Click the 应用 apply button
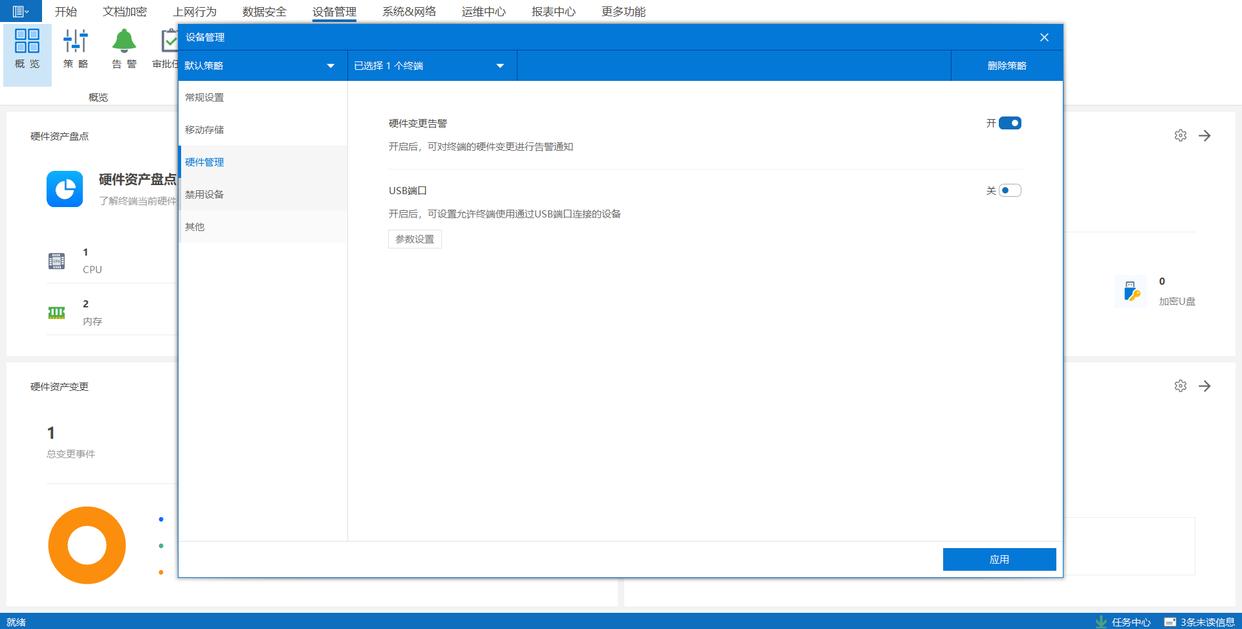 pos(999,560)
